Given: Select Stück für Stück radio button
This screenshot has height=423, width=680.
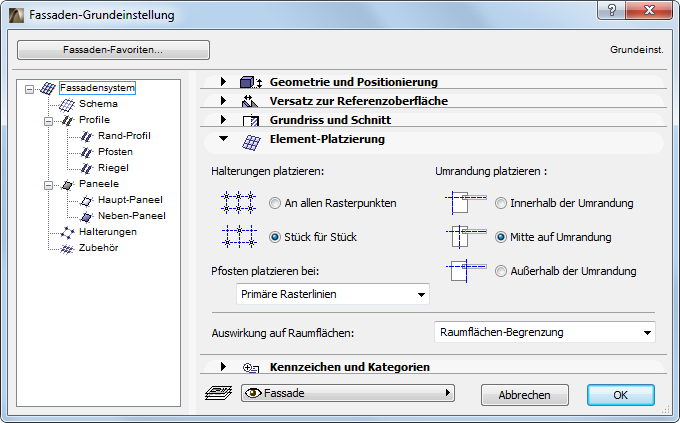Looking at the screenshot, I should tap(275, 237).
